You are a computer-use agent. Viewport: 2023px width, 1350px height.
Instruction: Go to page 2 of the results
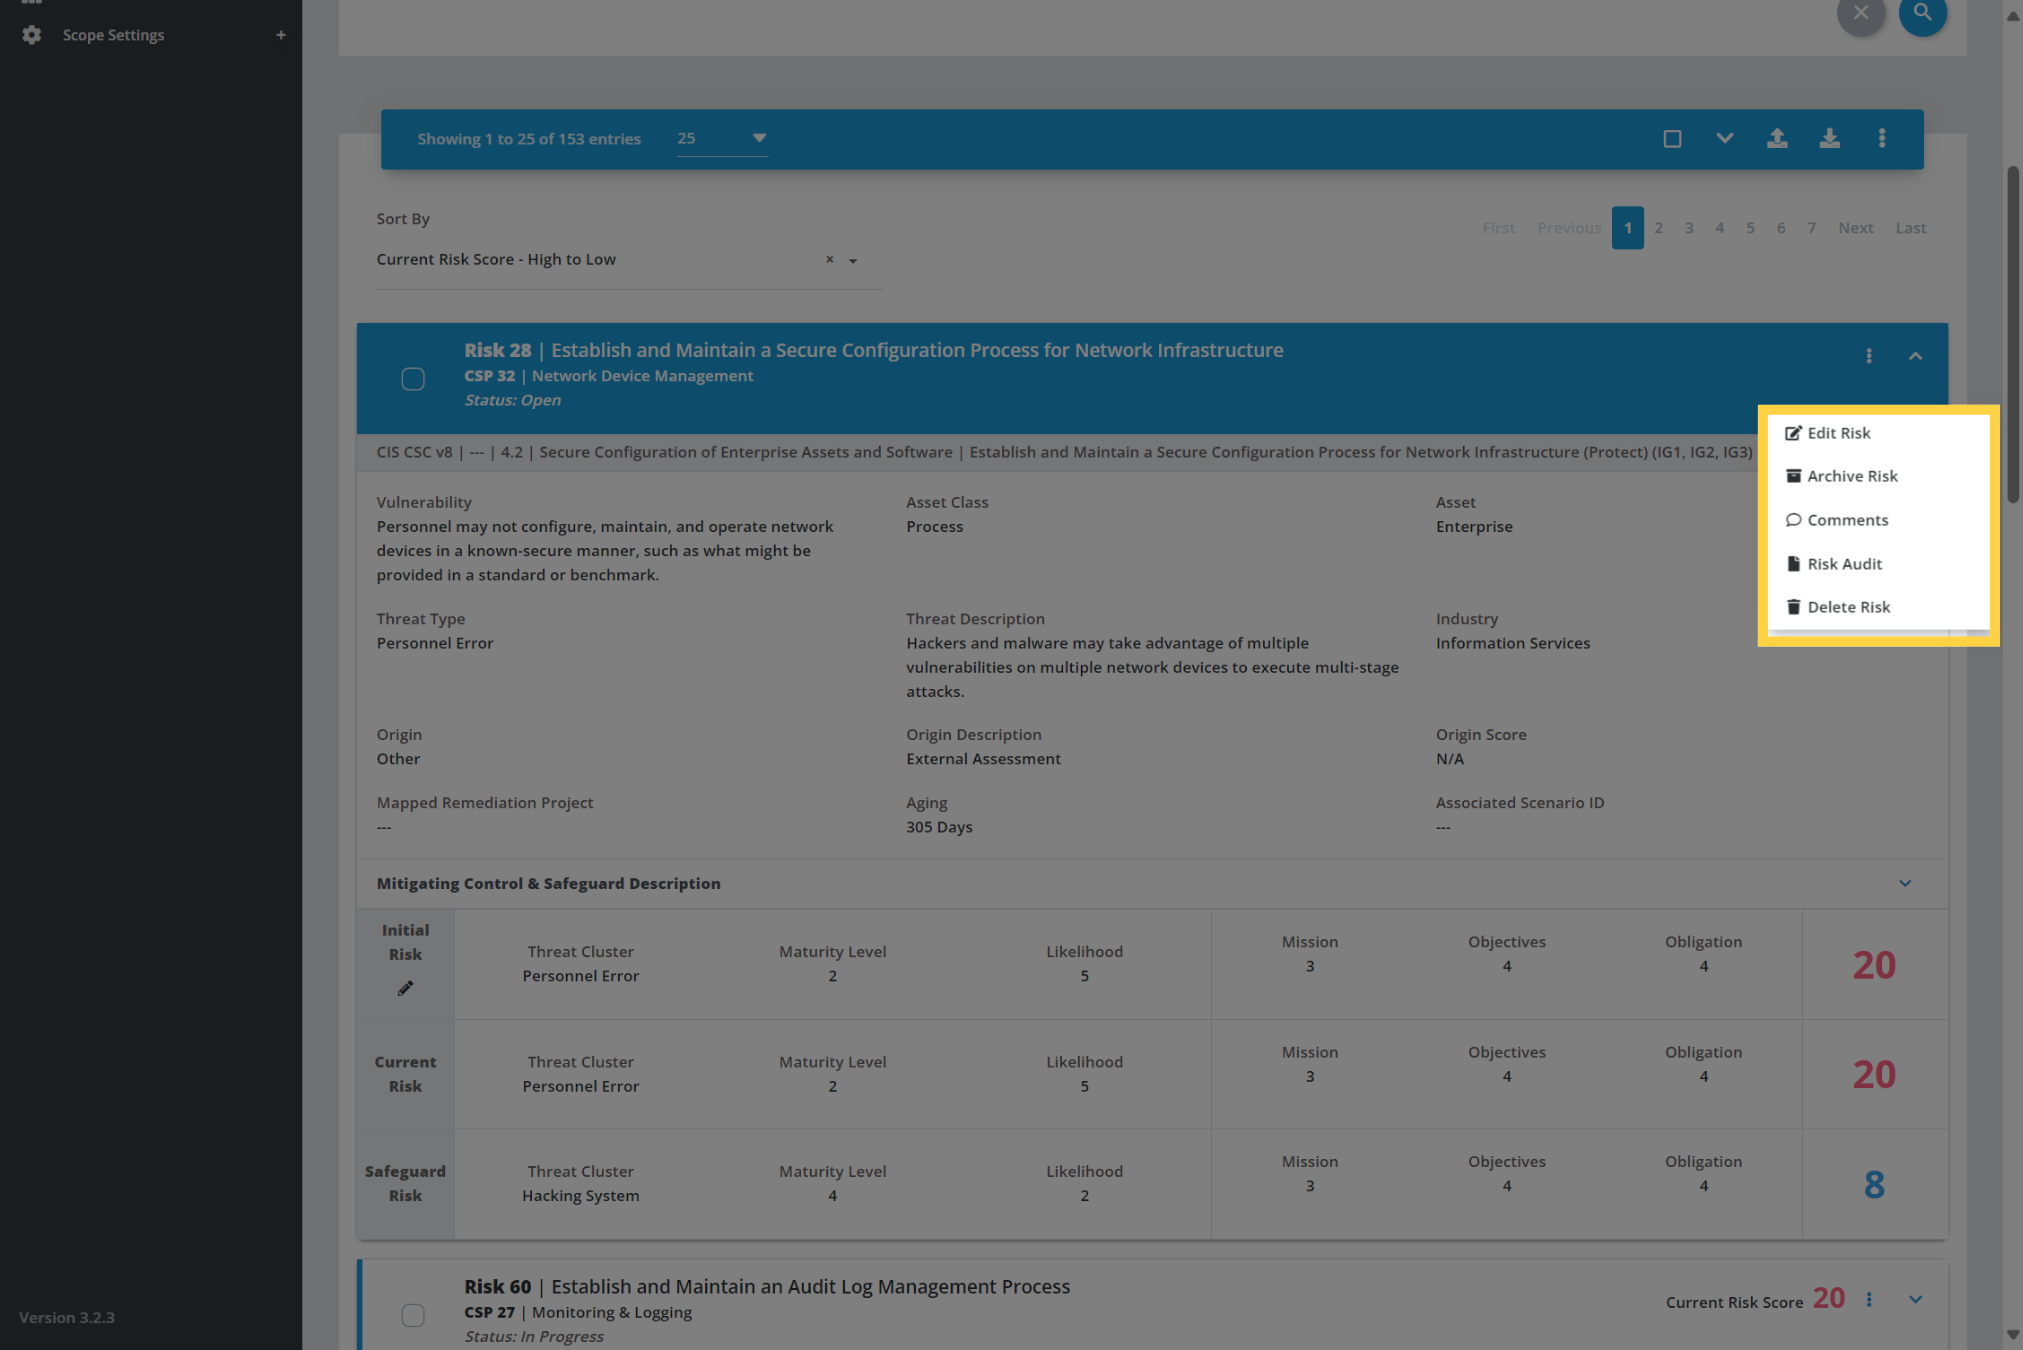coord(1658,228)
